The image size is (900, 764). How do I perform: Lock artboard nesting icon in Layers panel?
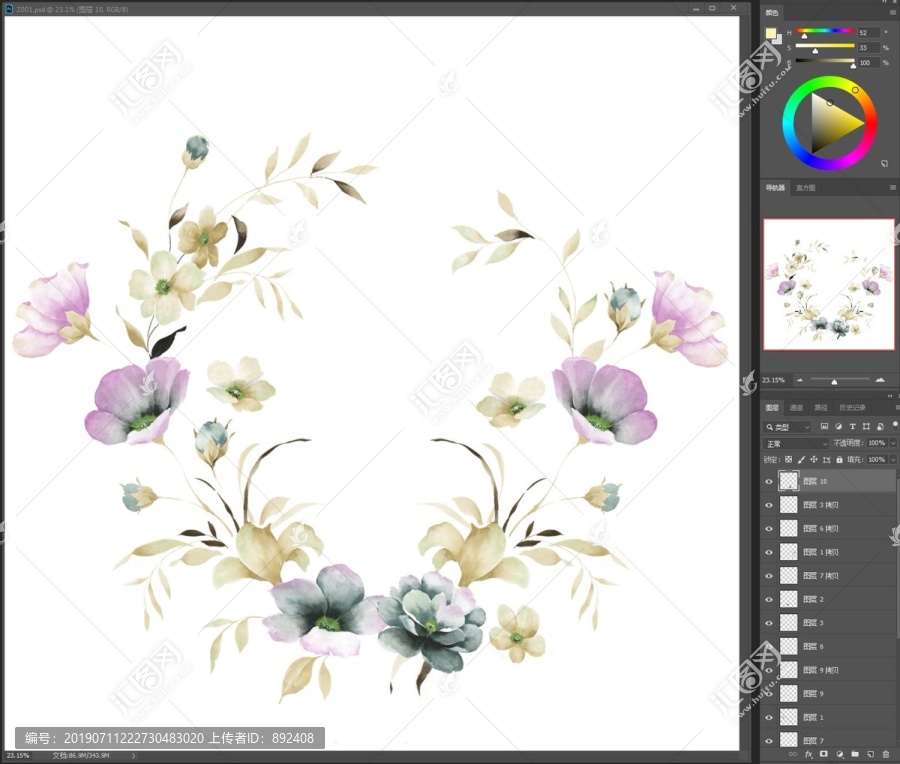click(827, 459)
